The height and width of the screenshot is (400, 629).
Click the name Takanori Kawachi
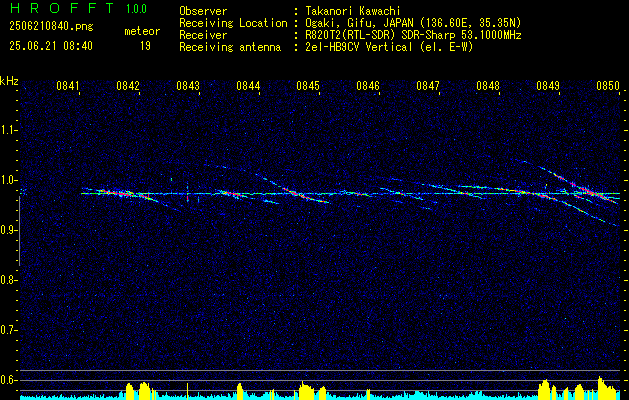click(352, 11)
